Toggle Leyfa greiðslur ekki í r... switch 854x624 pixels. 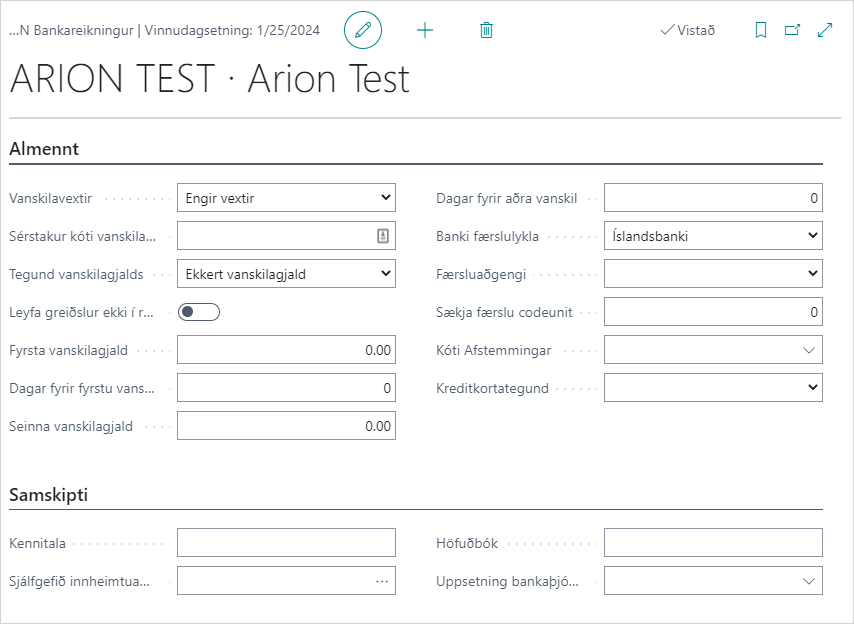[198, 312]
